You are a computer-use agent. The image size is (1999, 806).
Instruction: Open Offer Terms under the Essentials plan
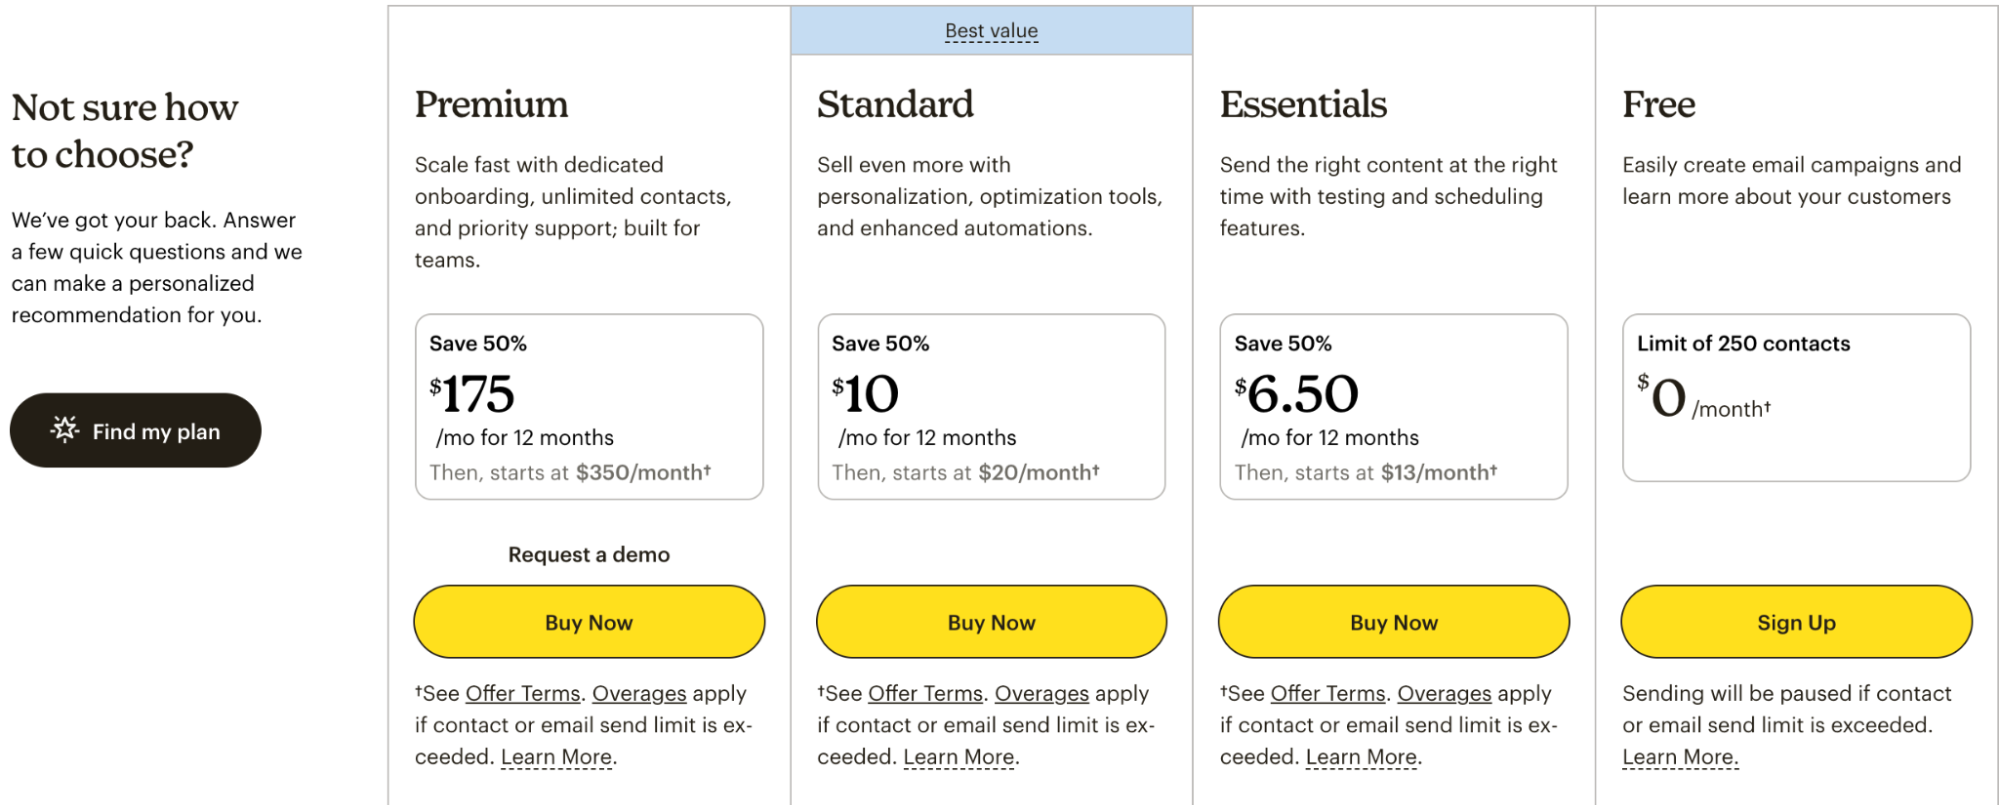tap(1328, 693)
